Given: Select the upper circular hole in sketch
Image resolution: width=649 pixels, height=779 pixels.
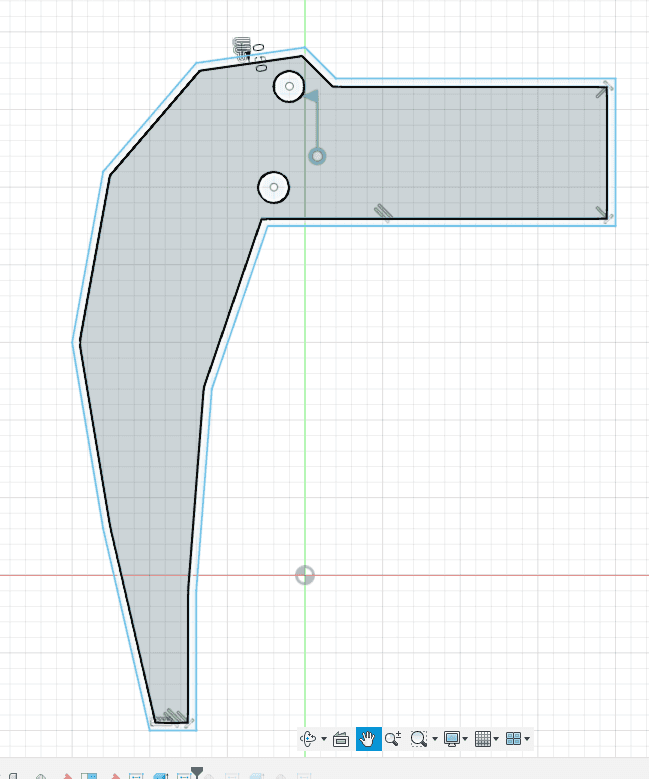Looking at the screenshot, I should (289, 87).
